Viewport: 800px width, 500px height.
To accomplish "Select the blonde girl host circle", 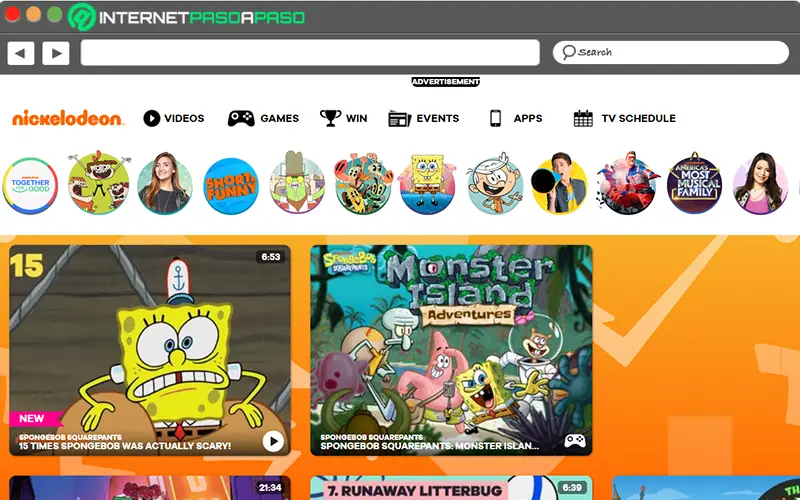I will pyautogui.click(x=165, y=185).
